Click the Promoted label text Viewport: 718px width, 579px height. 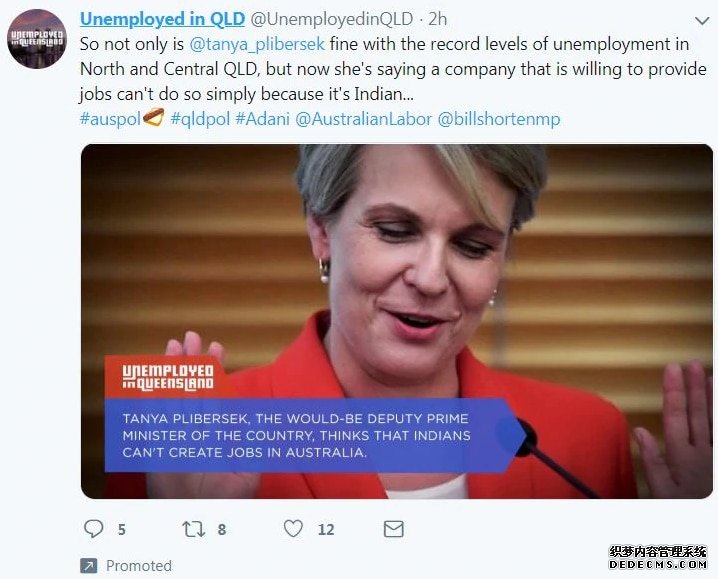139,566
